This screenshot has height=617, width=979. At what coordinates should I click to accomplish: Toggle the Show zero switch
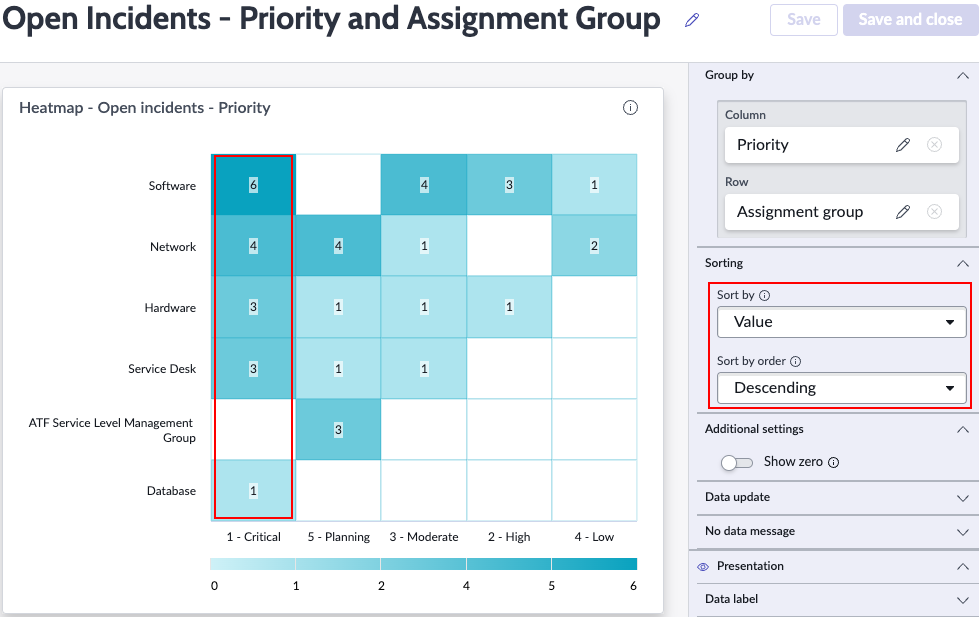tap(737, 462)
